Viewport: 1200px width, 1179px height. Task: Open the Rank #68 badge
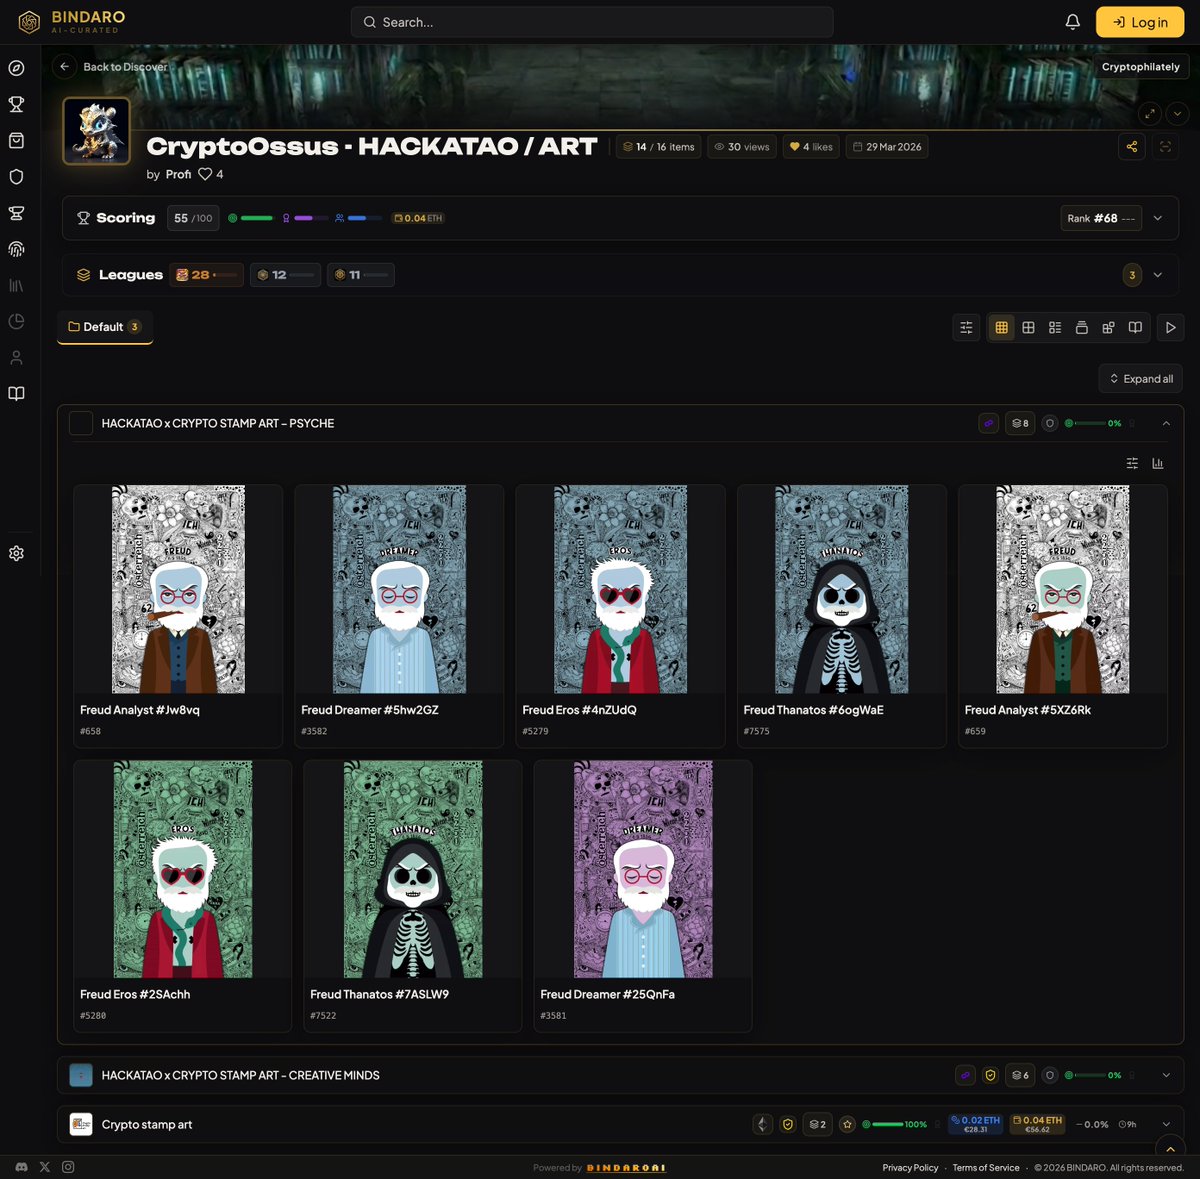click(1100, 218)
